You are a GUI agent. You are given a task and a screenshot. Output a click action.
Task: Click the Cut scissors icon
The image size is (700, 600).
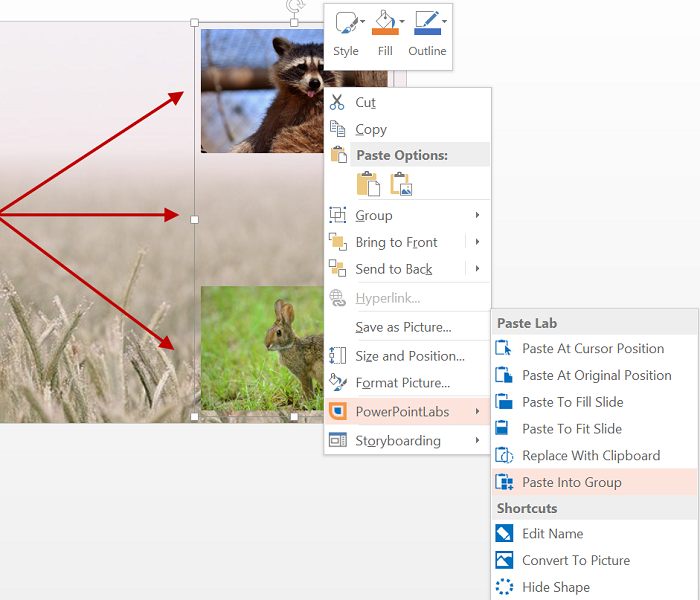(x=337, y=102)
